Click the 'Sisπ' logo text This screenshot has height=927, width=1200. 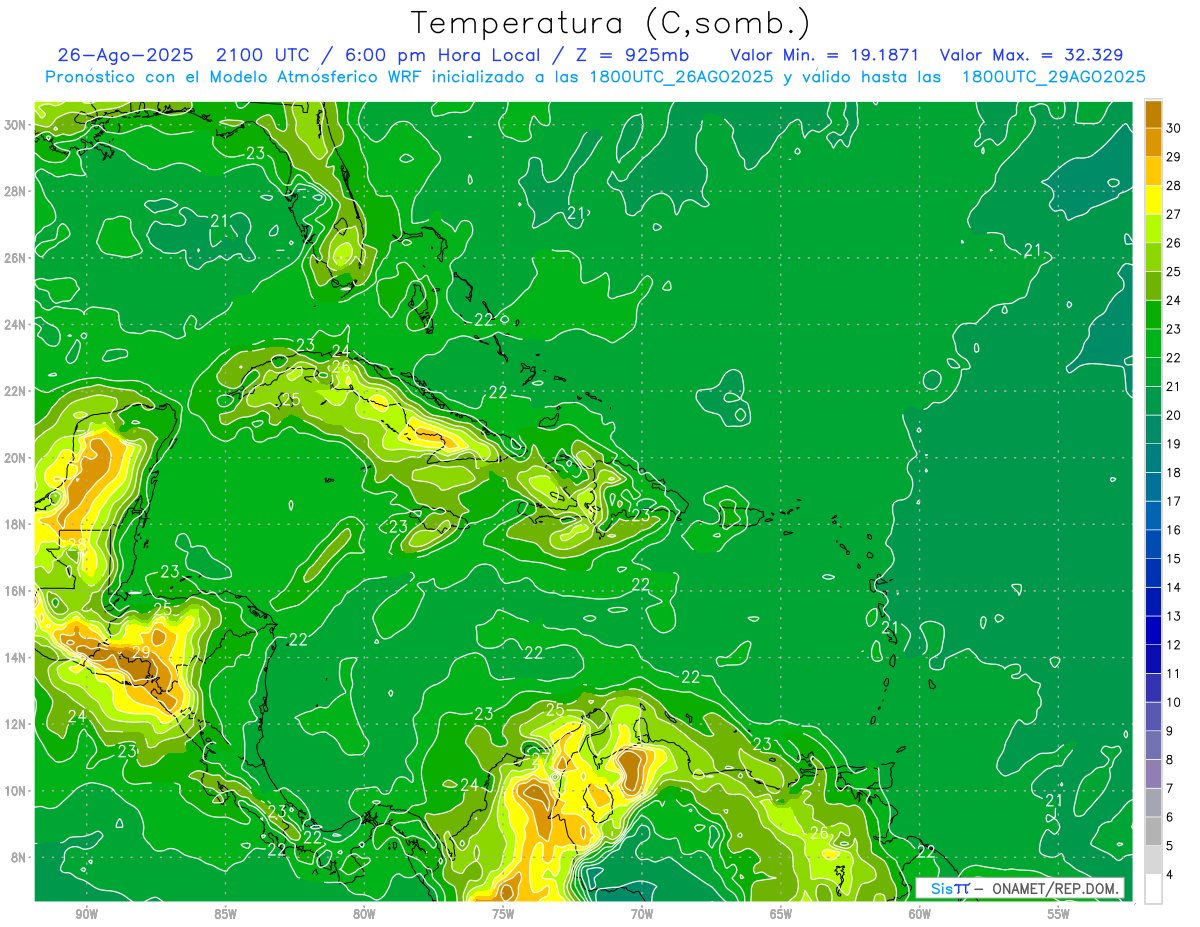coord(950,888)
